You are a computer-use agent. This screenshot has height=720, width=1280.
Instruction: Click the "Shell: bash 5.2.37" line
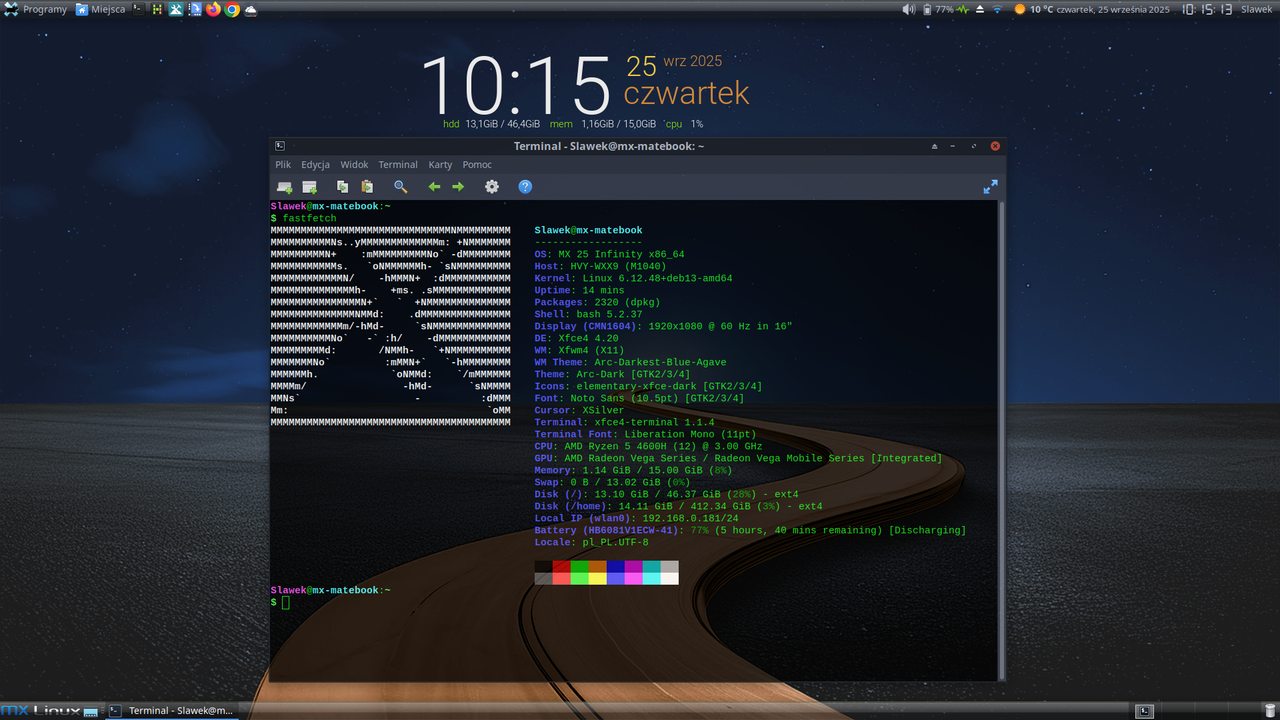coord(588,314)
